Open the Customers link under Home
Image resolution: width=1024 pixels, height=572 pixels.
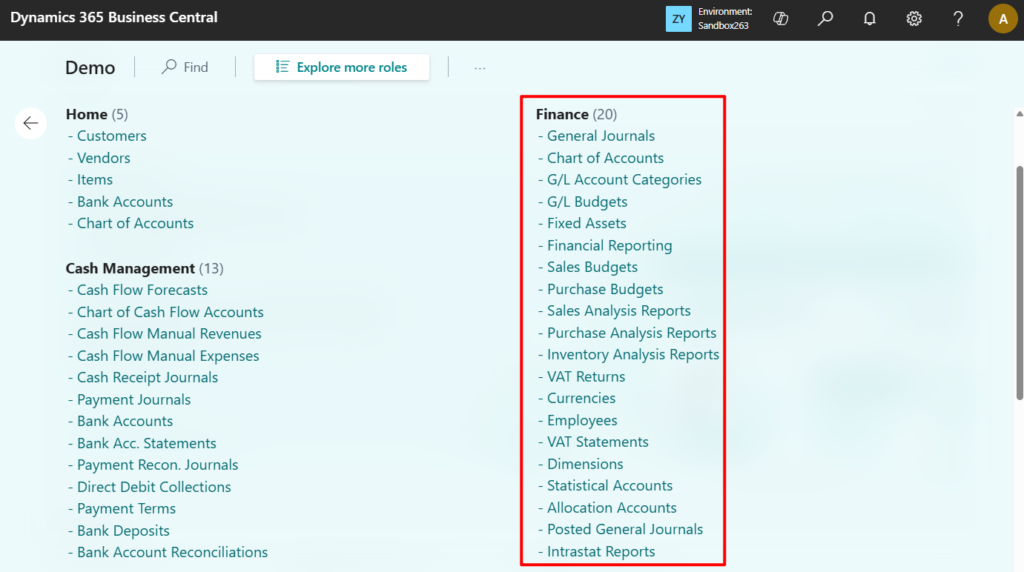point(111,136)
